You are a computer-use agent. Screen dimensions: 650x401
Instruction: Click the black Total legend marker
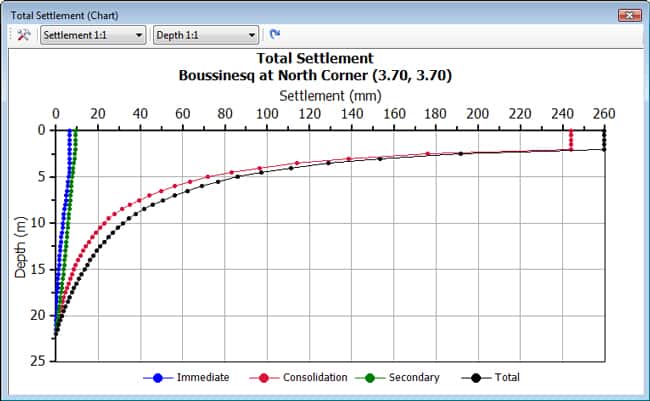476,378
